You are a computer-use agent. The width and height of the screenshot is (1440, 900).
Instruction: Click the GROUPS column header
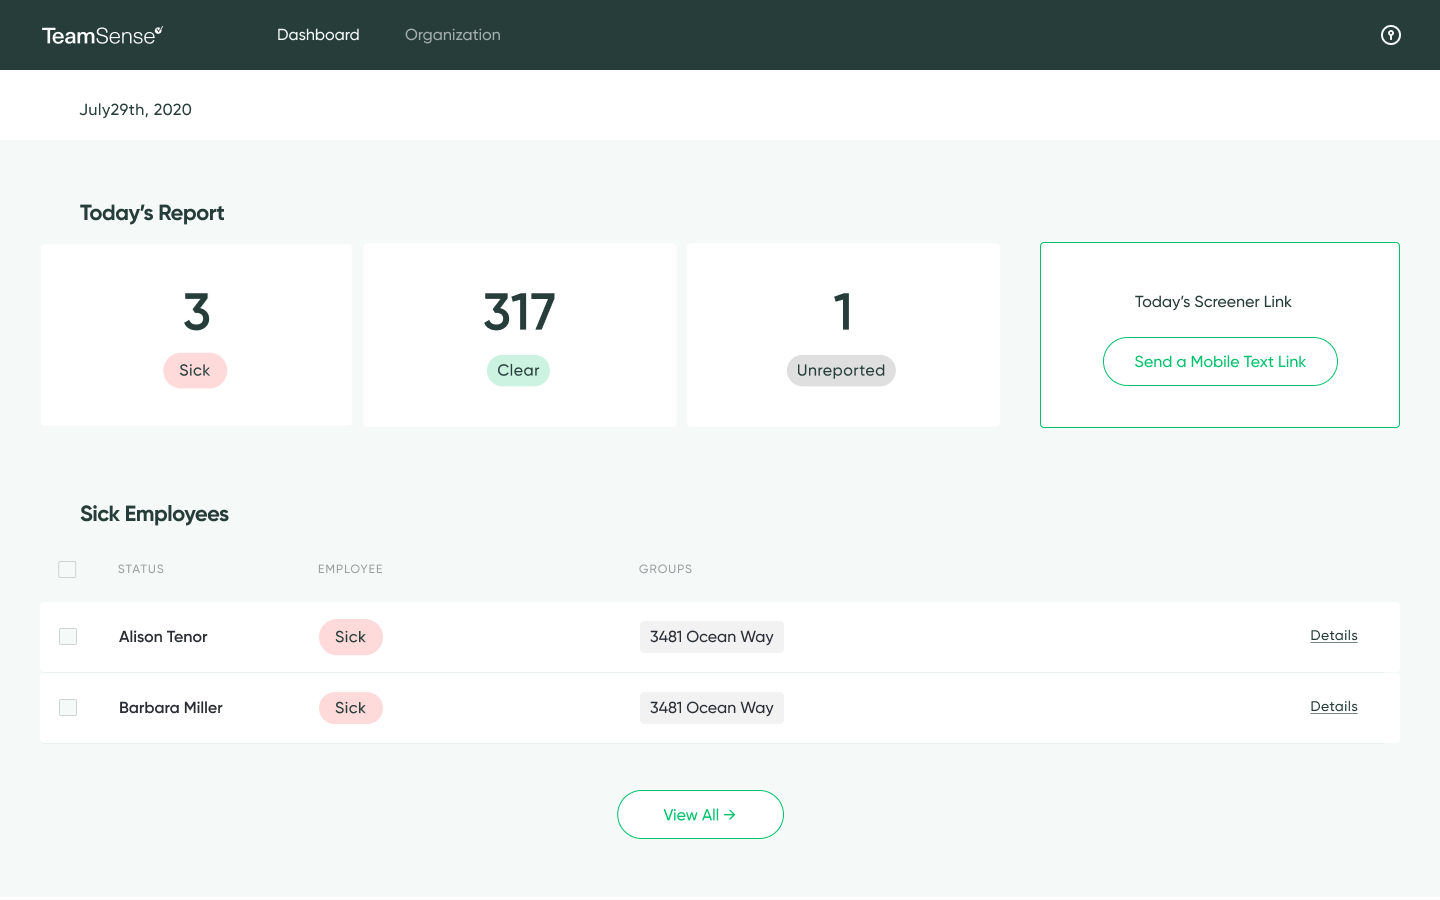666,569
